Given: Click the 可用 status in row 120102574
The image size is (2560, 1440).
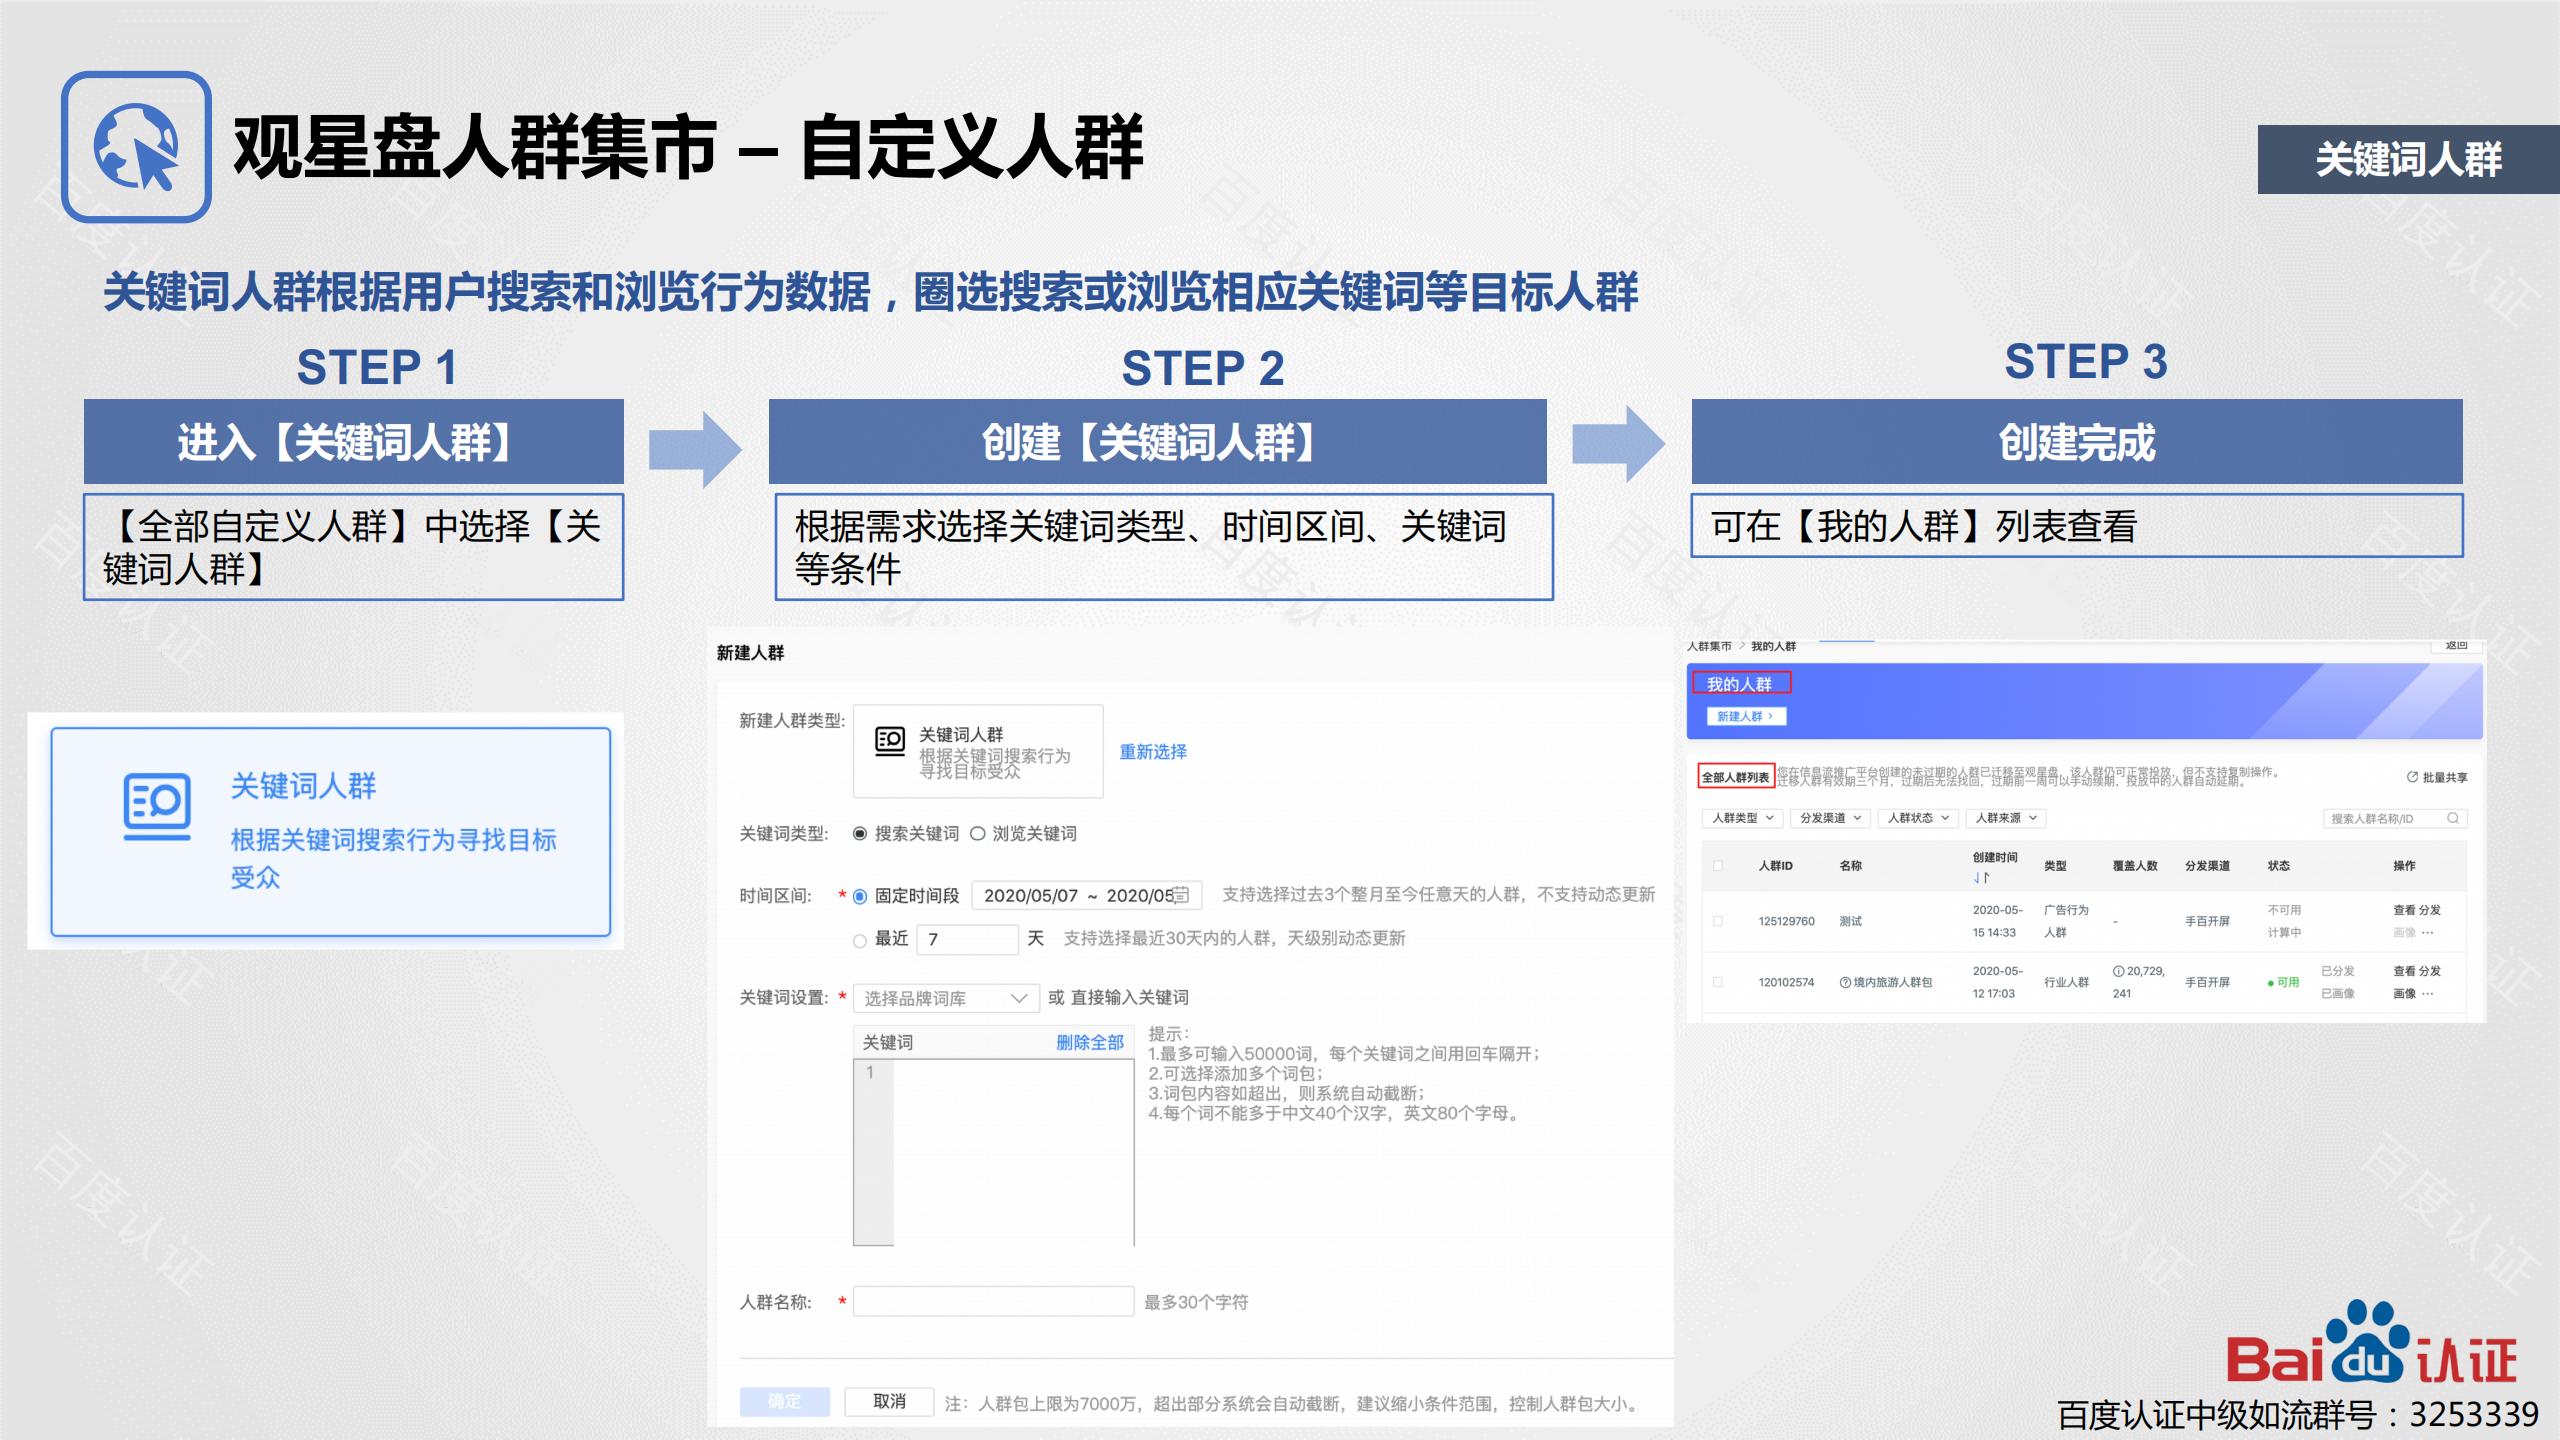Looking at the screenshot, I should [2284, 982].
